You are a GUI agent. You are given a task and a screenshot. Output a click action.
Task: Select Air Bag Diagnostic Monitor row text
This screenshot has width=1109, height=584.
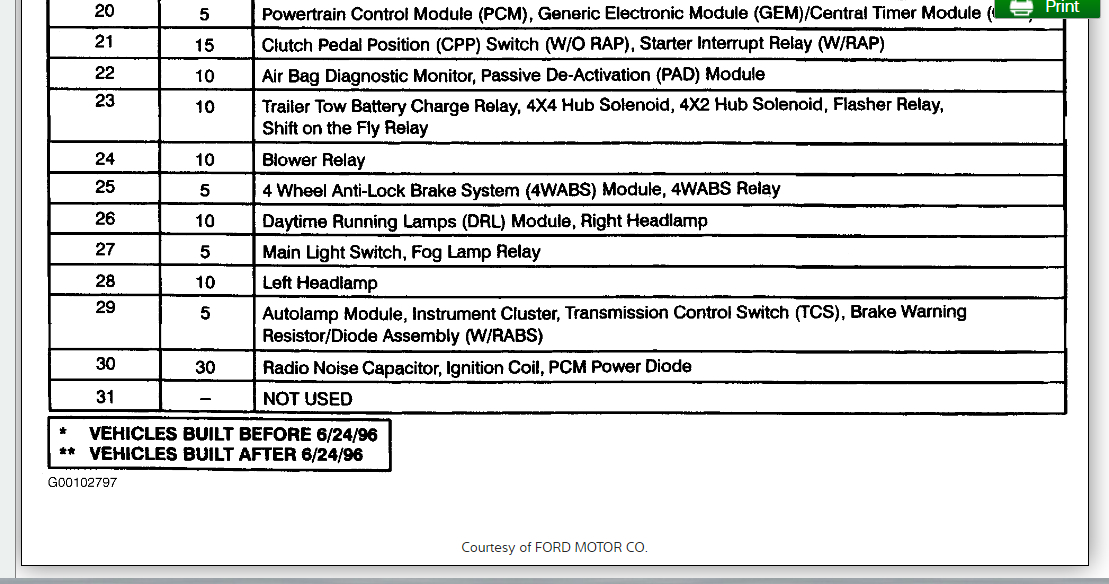point(513,75)
